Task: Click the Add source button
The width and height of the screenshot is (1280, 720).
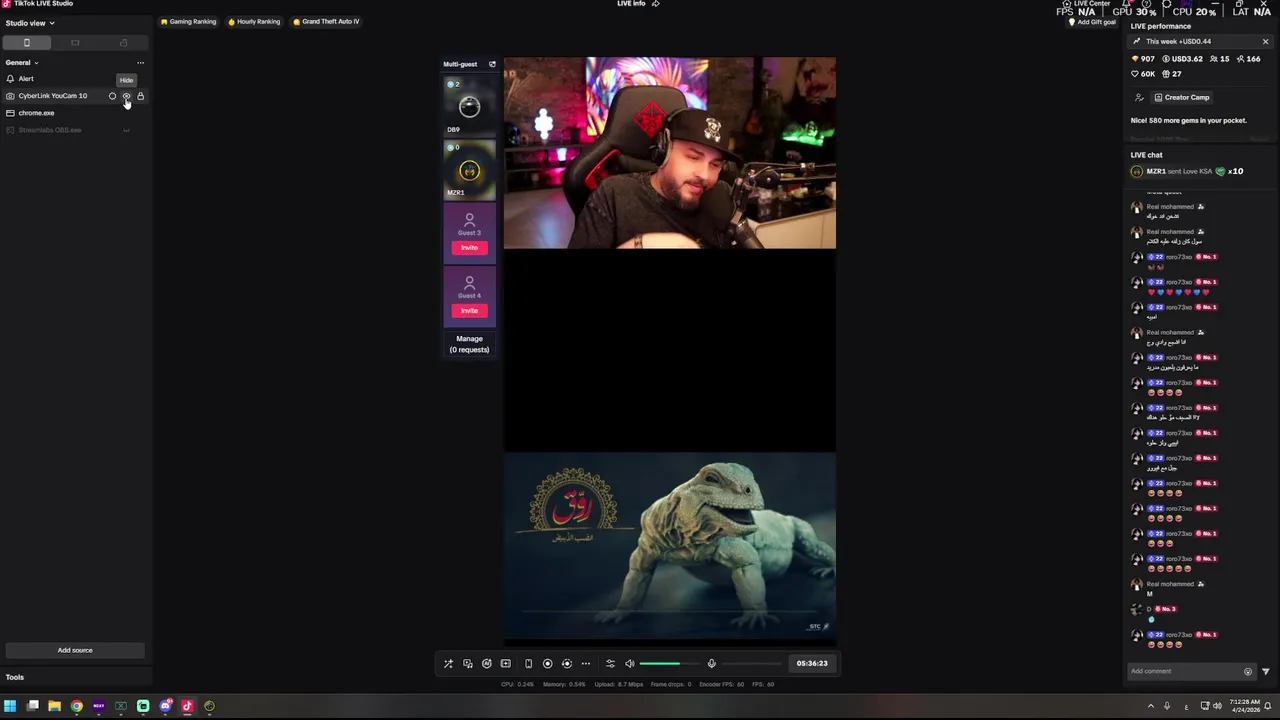Action: 75,650
